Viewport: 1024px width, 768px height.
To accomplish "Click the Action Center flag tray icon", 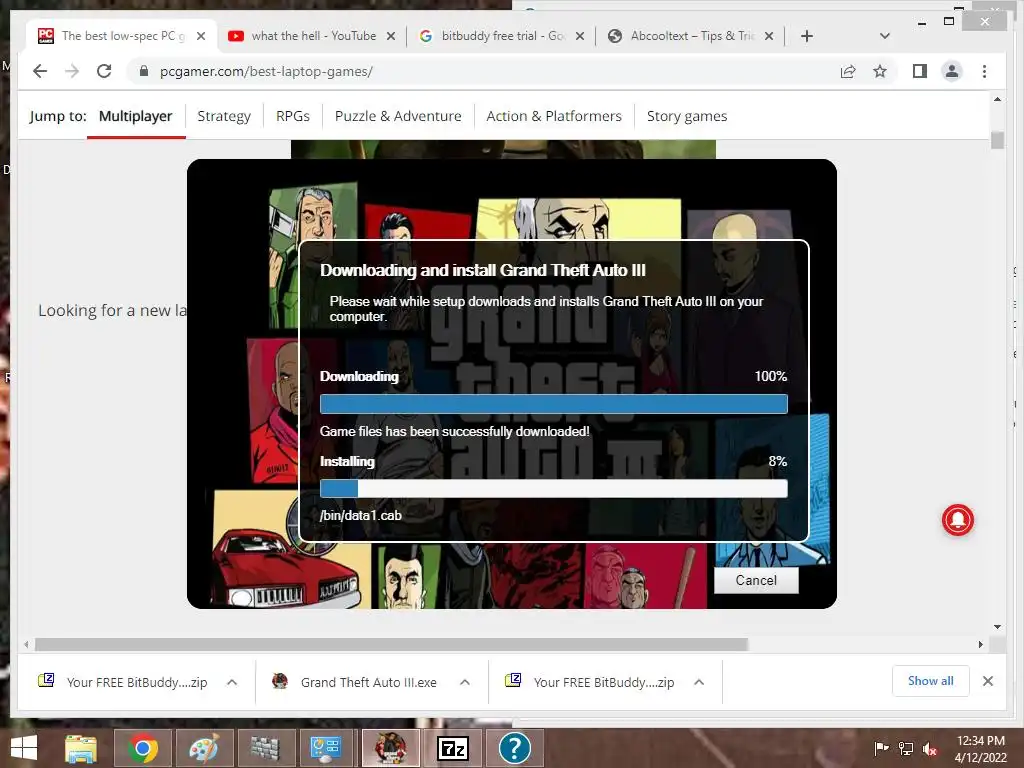I will 881,748.
